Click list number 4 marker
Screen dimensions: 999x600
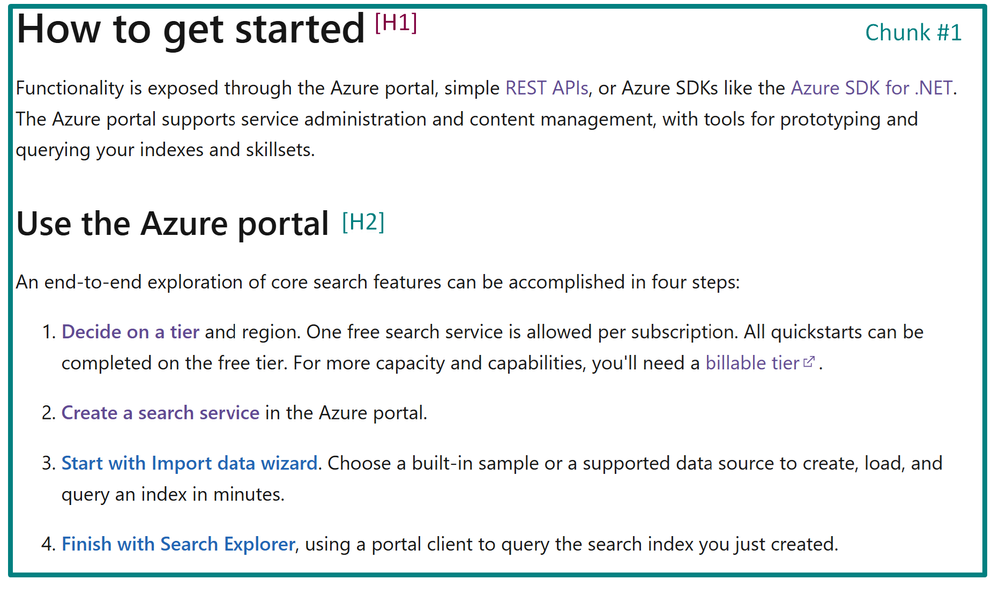point(49,544)
